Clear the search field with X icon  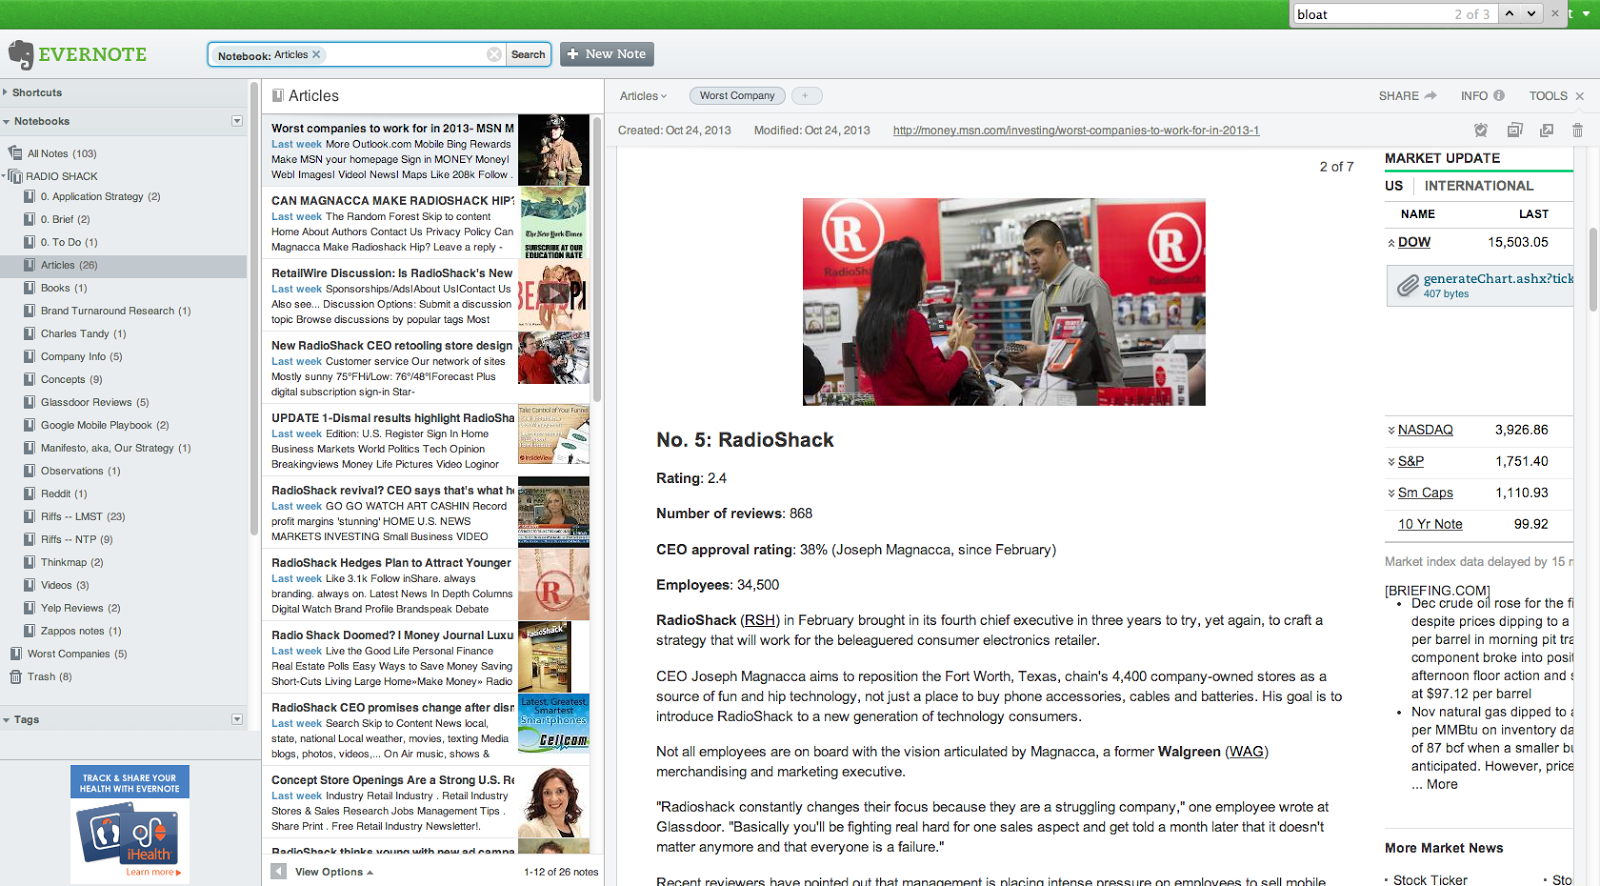pos(494,55)
